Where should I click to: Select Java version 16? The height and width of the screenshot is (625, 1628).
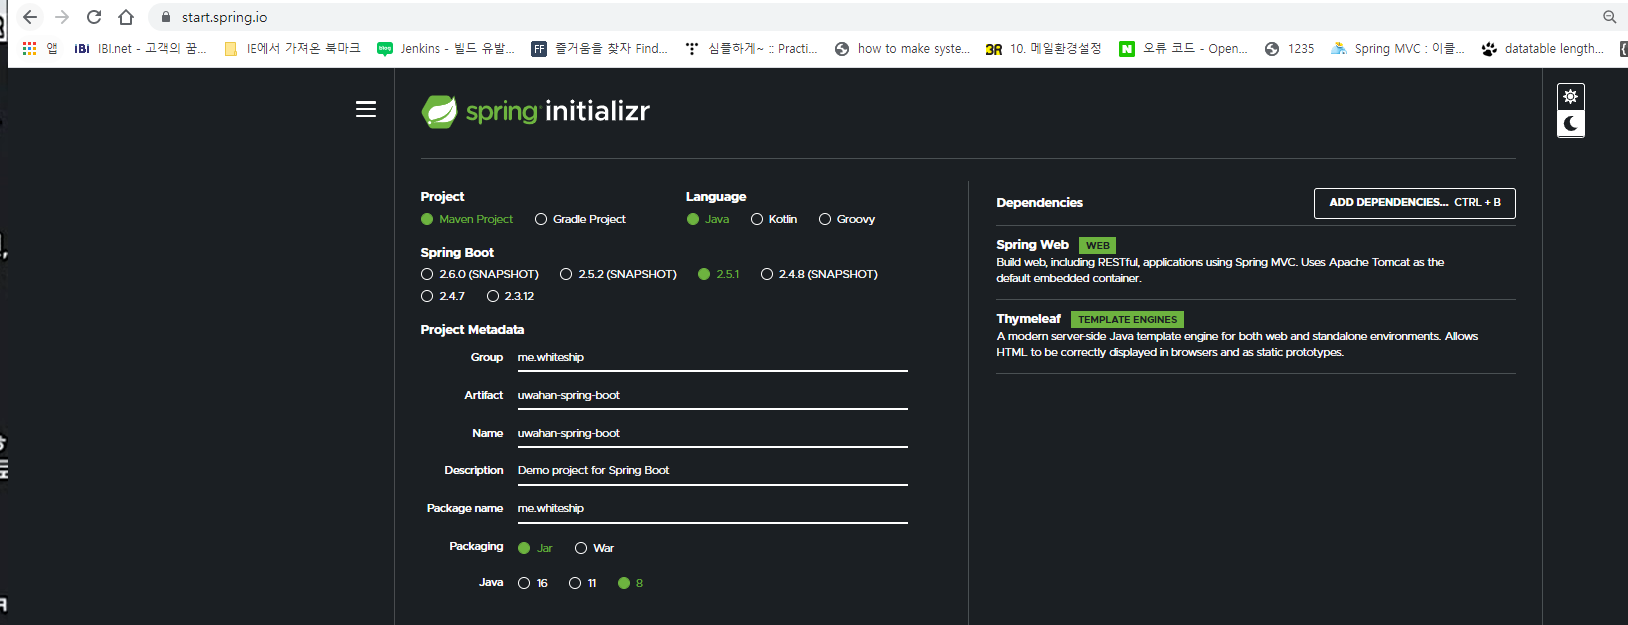click(524, 583)
